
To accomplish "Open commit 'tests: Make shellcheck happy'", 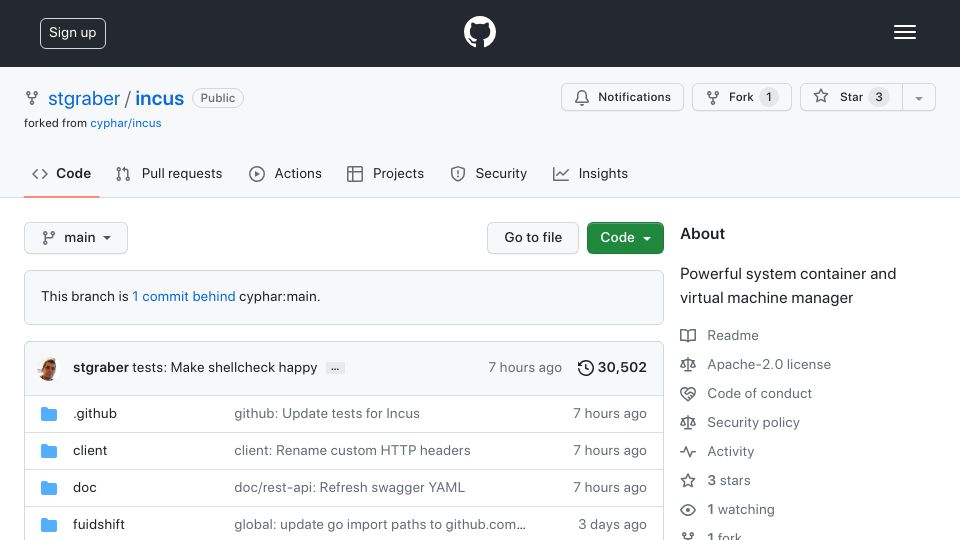I will click(225, 367).
